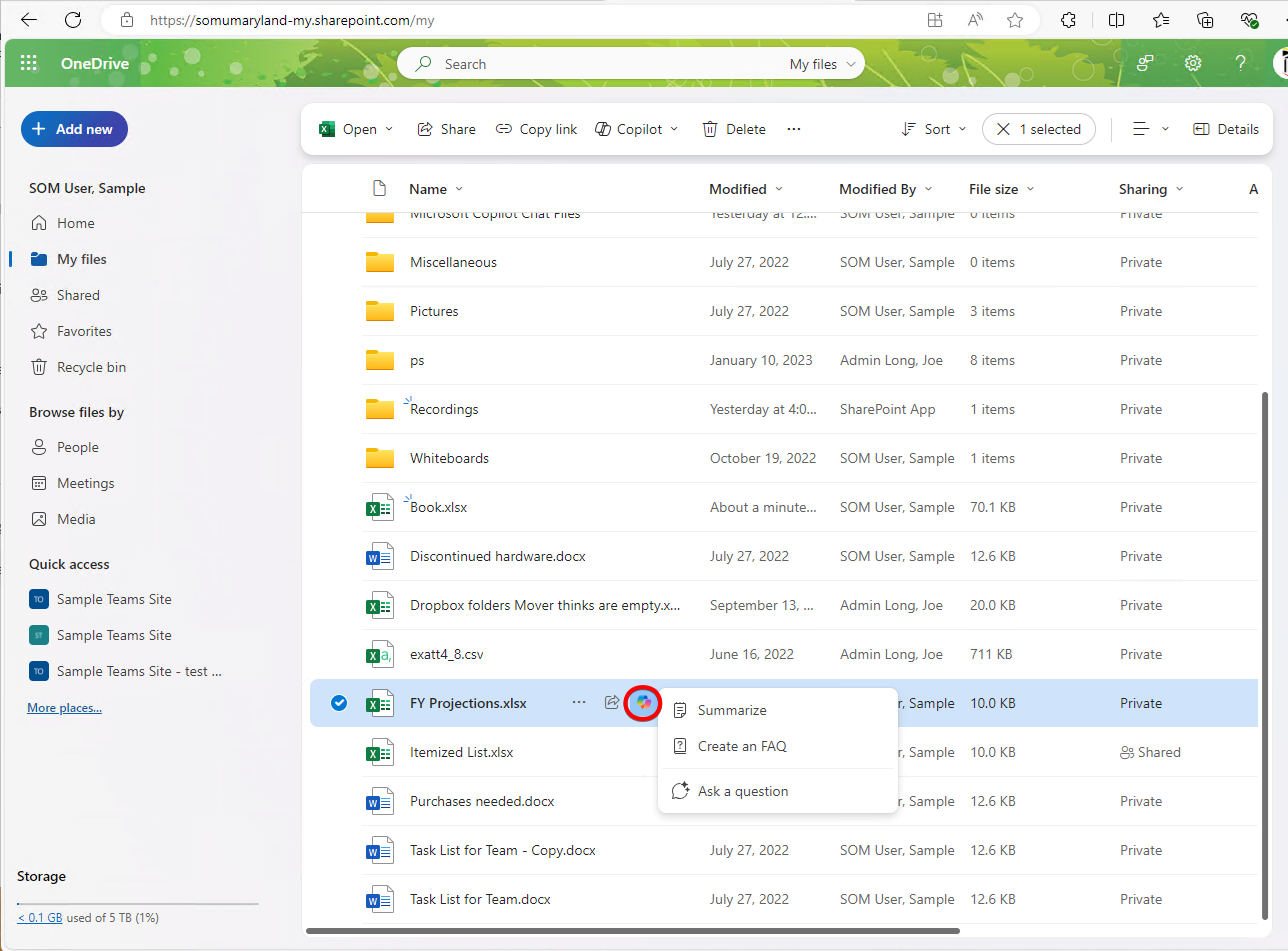Select Ask a question menu item
Image resolution: width=1288 pixels, height=951 pixels.
coord(743,791)
